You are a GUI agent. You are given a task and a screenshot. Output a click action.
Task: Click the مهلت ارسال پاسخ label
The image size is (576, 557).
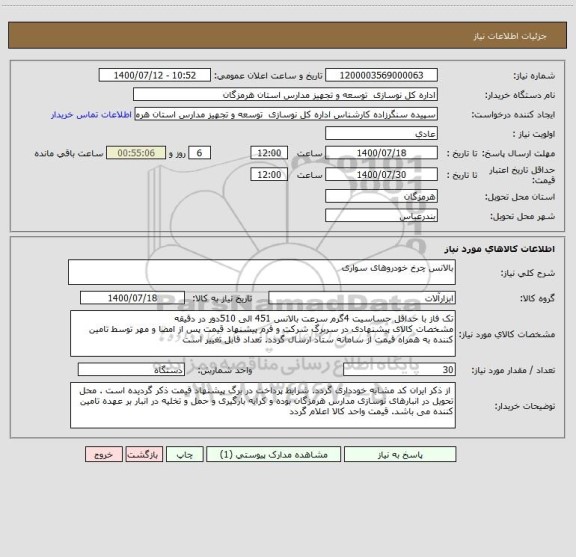518,153
